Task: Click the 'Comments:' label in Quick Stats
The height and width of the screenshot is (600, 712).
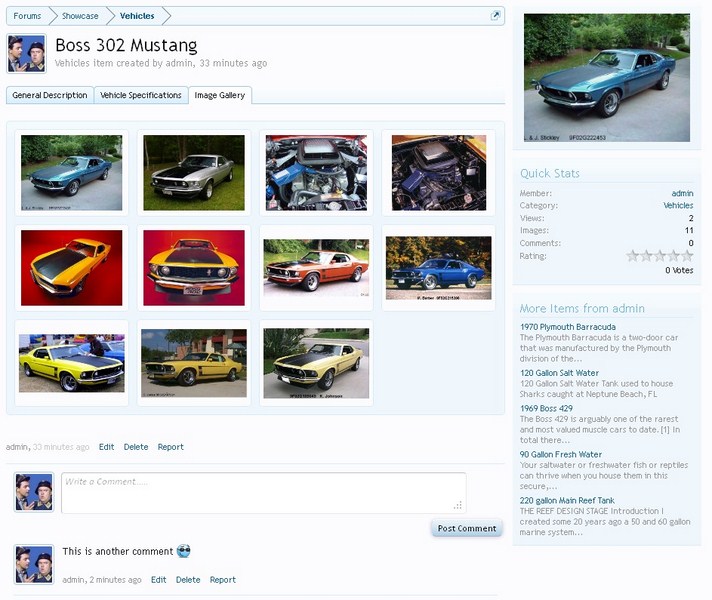Action: pos(540,243)
